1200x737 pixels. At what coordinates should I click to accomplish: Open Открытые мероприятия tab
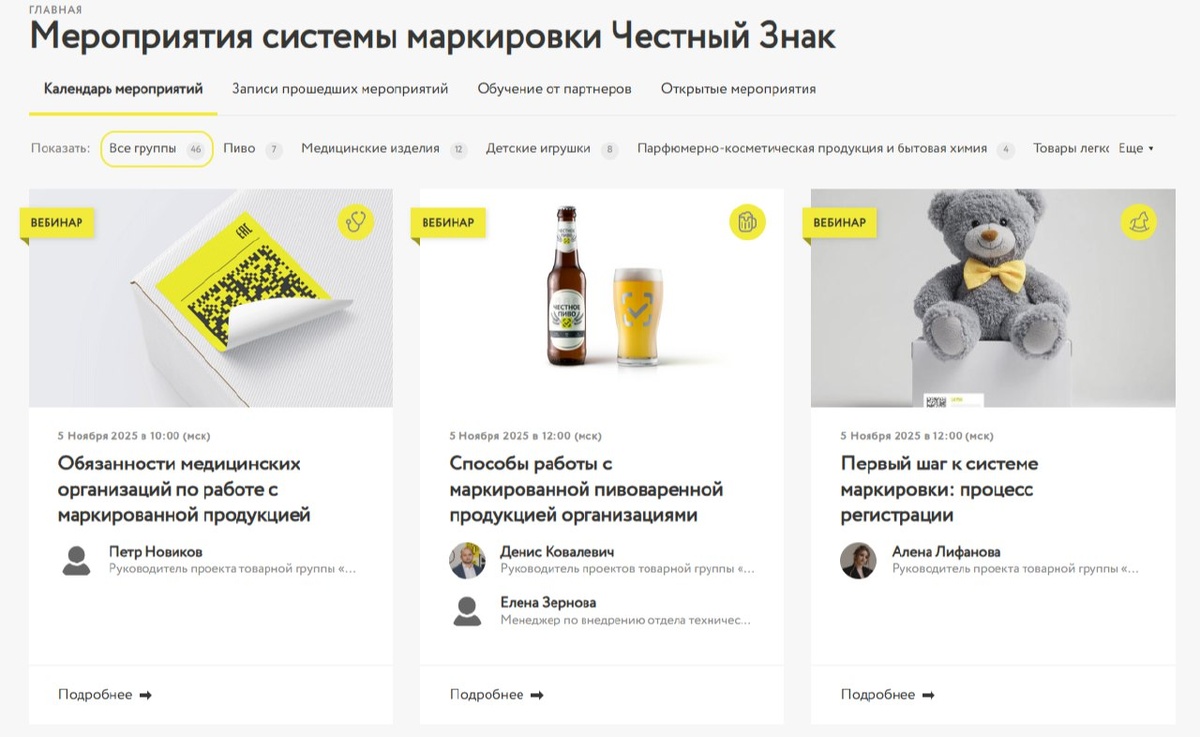[738, 89]
